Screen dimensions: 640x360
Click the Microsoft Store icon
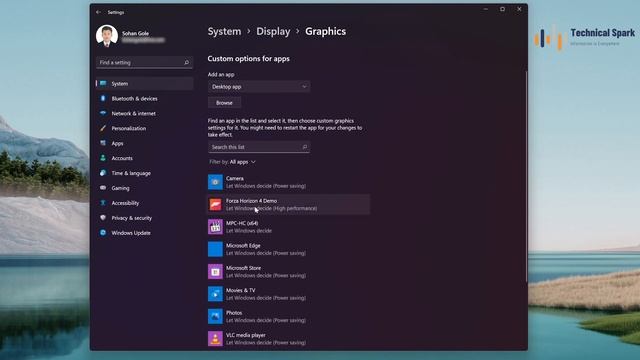point(215,272)
